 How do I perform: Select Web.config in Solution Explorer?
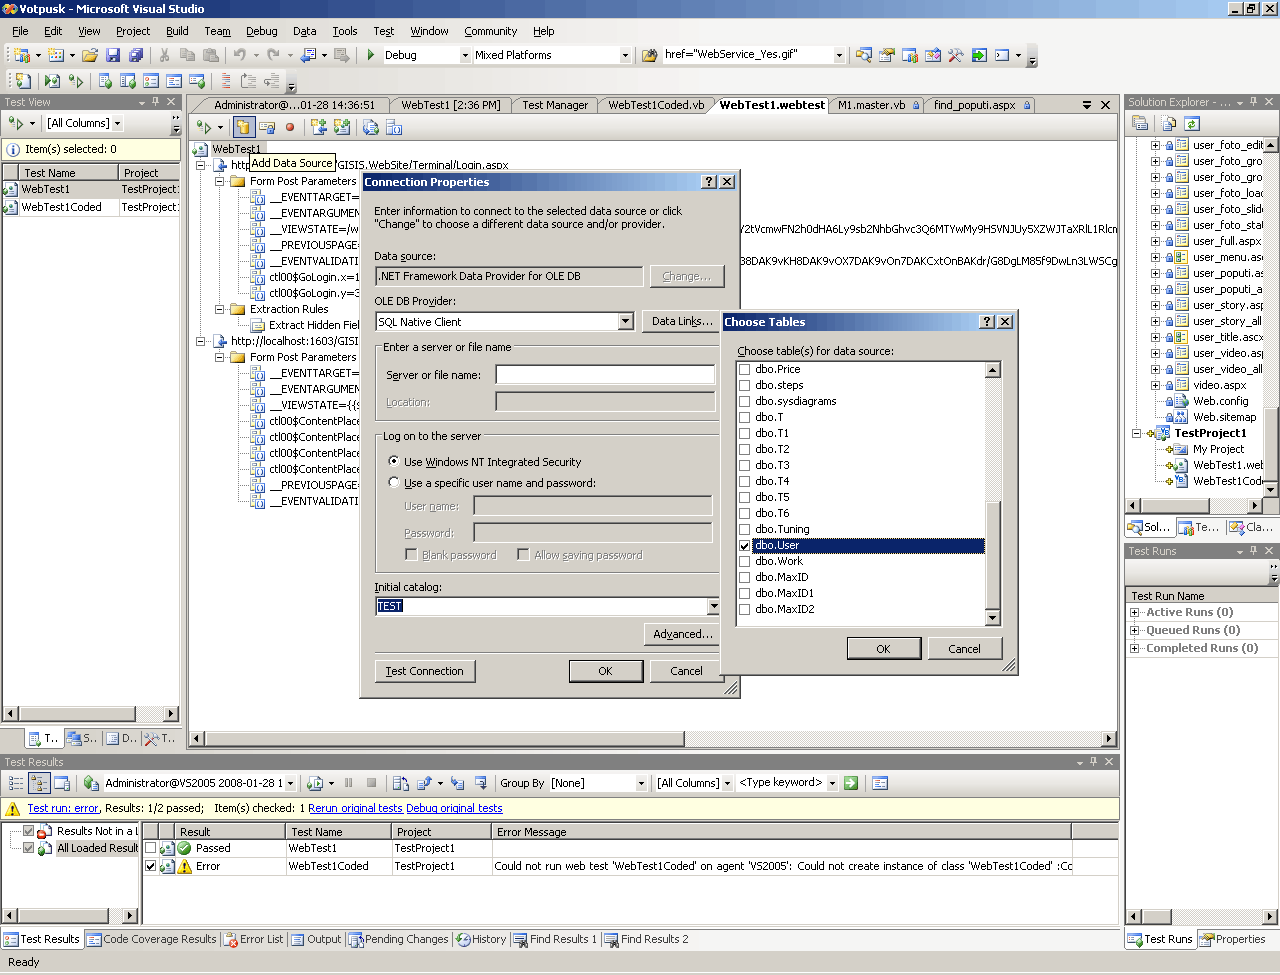coord(1220,401)
